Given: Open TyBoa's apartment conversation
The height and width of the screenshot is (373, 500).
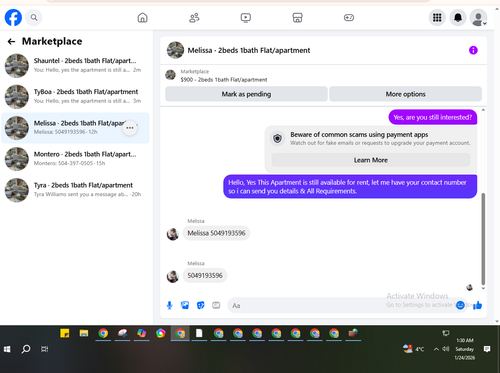Looking at the screenshot, I should tap(75, 96).
